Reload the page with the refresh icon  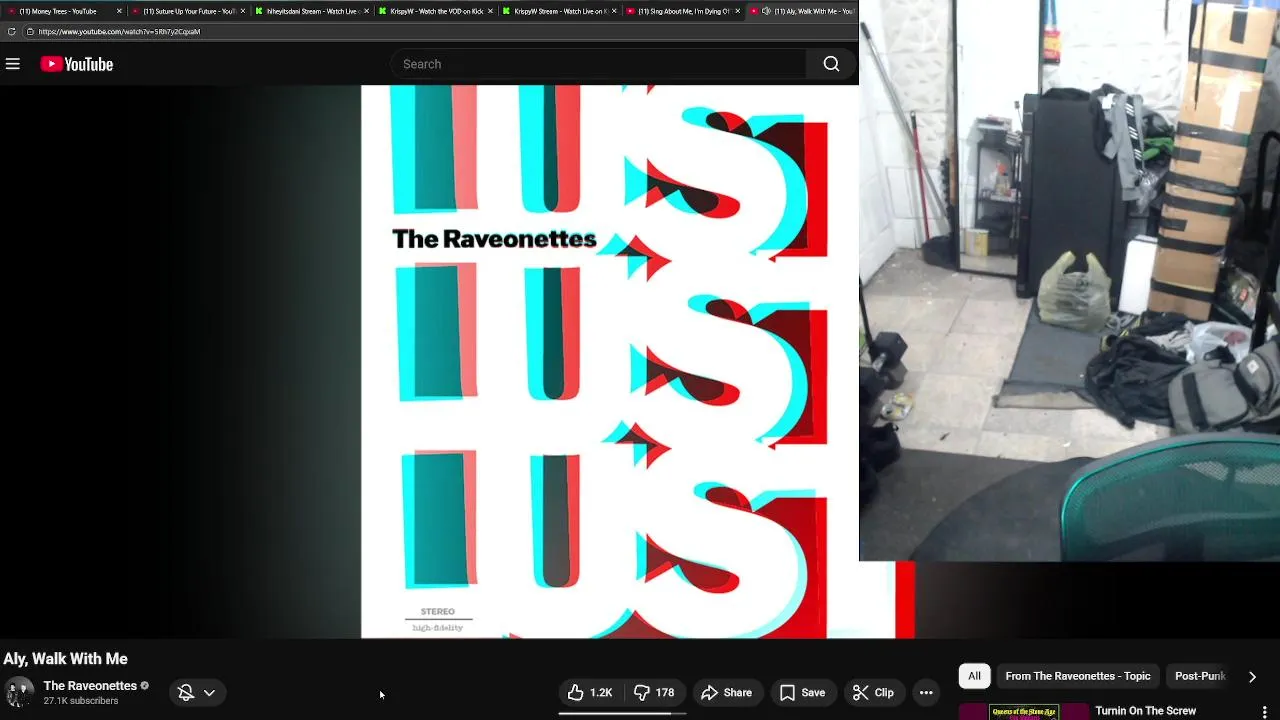click(12, 31)
